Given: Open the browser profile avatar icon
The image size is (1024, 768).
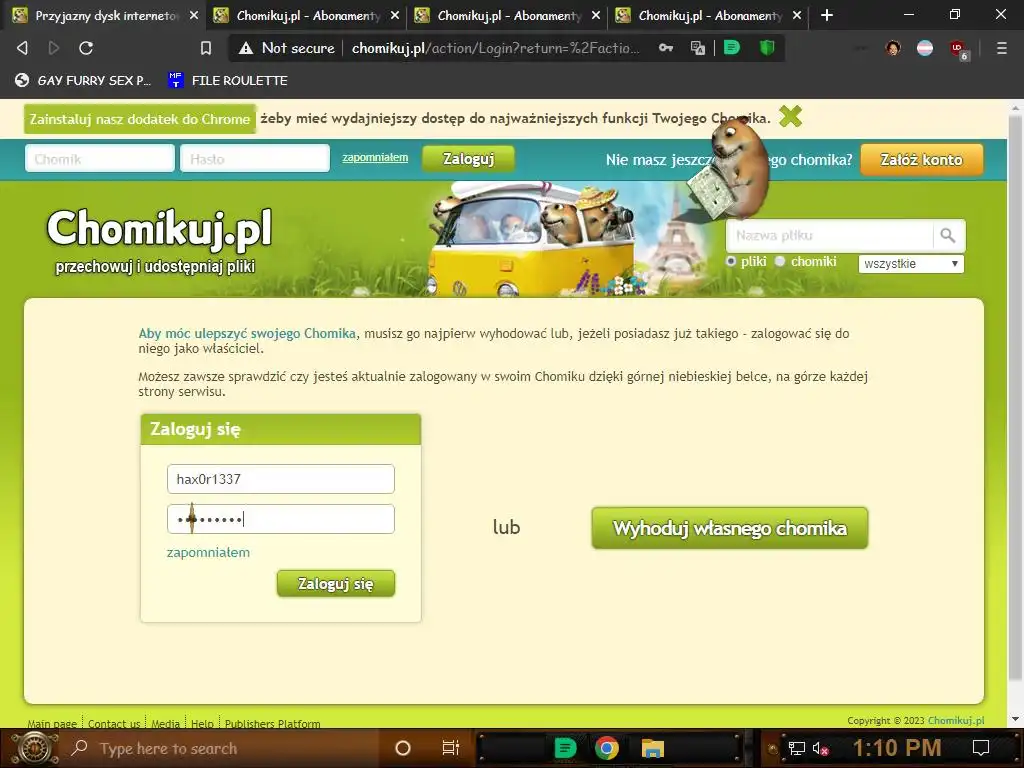Looking at the screenshot, I should tap(893, 48).
